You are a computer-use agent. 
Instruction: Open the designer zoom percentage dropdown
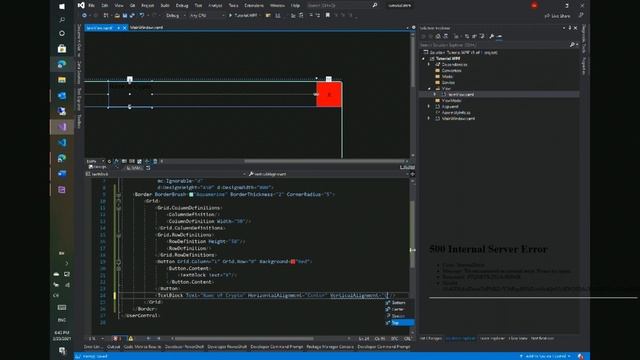(x=96, y=161)
